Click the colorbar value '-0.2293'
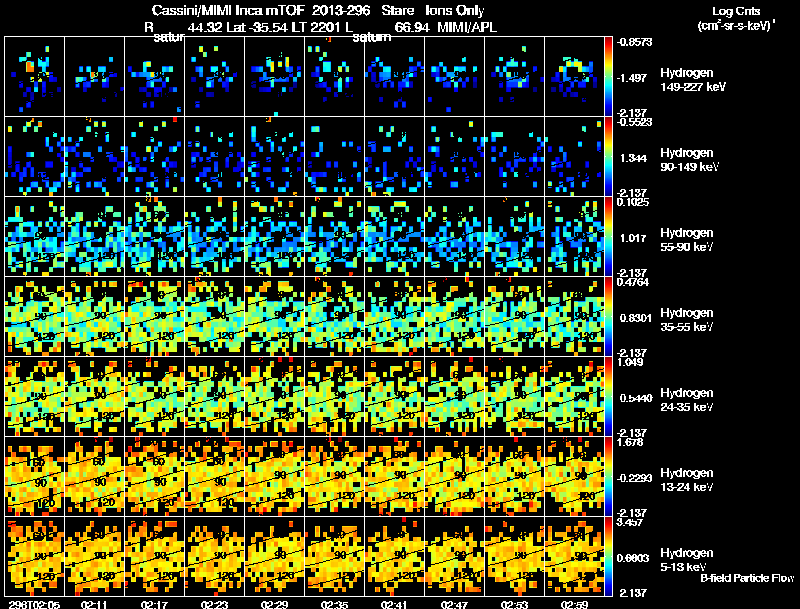800x609 pixels. coord(635,478)
